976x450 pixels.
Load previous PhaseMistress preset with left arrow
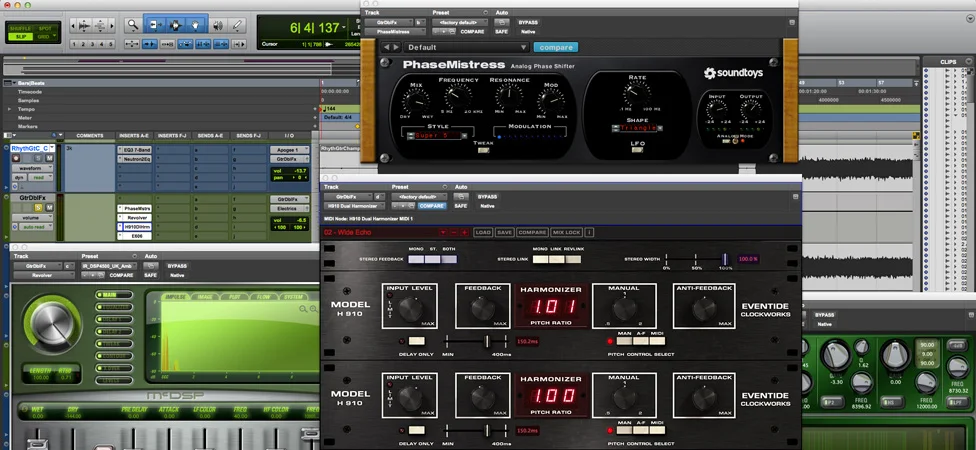pyautogui.click(x=386, y=47)
